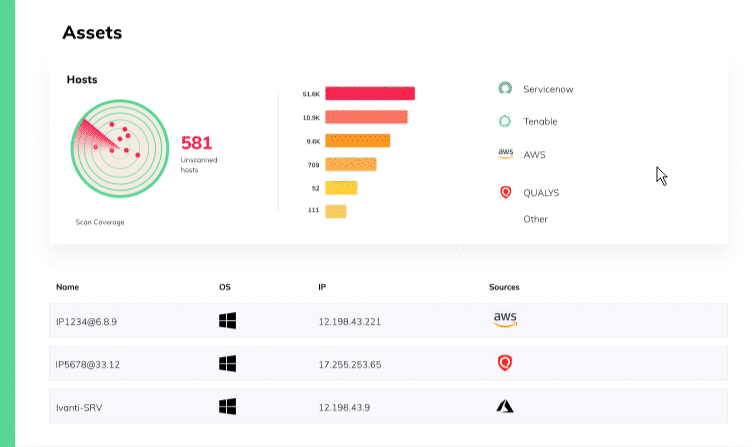
Task: Click the Qualys source icon for IP5678@33.12
Action: tap(505, 363)
